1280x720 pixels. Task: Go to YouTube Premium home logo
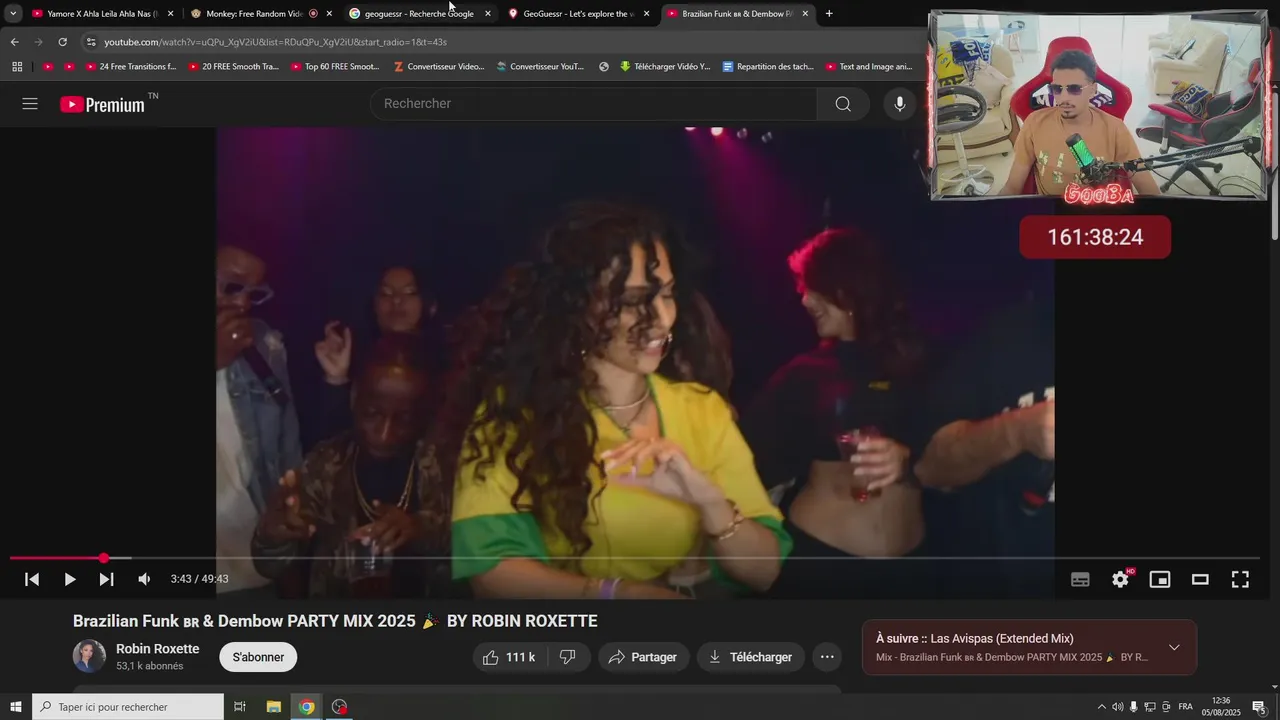pyautogui.click(x=102, y=104)
